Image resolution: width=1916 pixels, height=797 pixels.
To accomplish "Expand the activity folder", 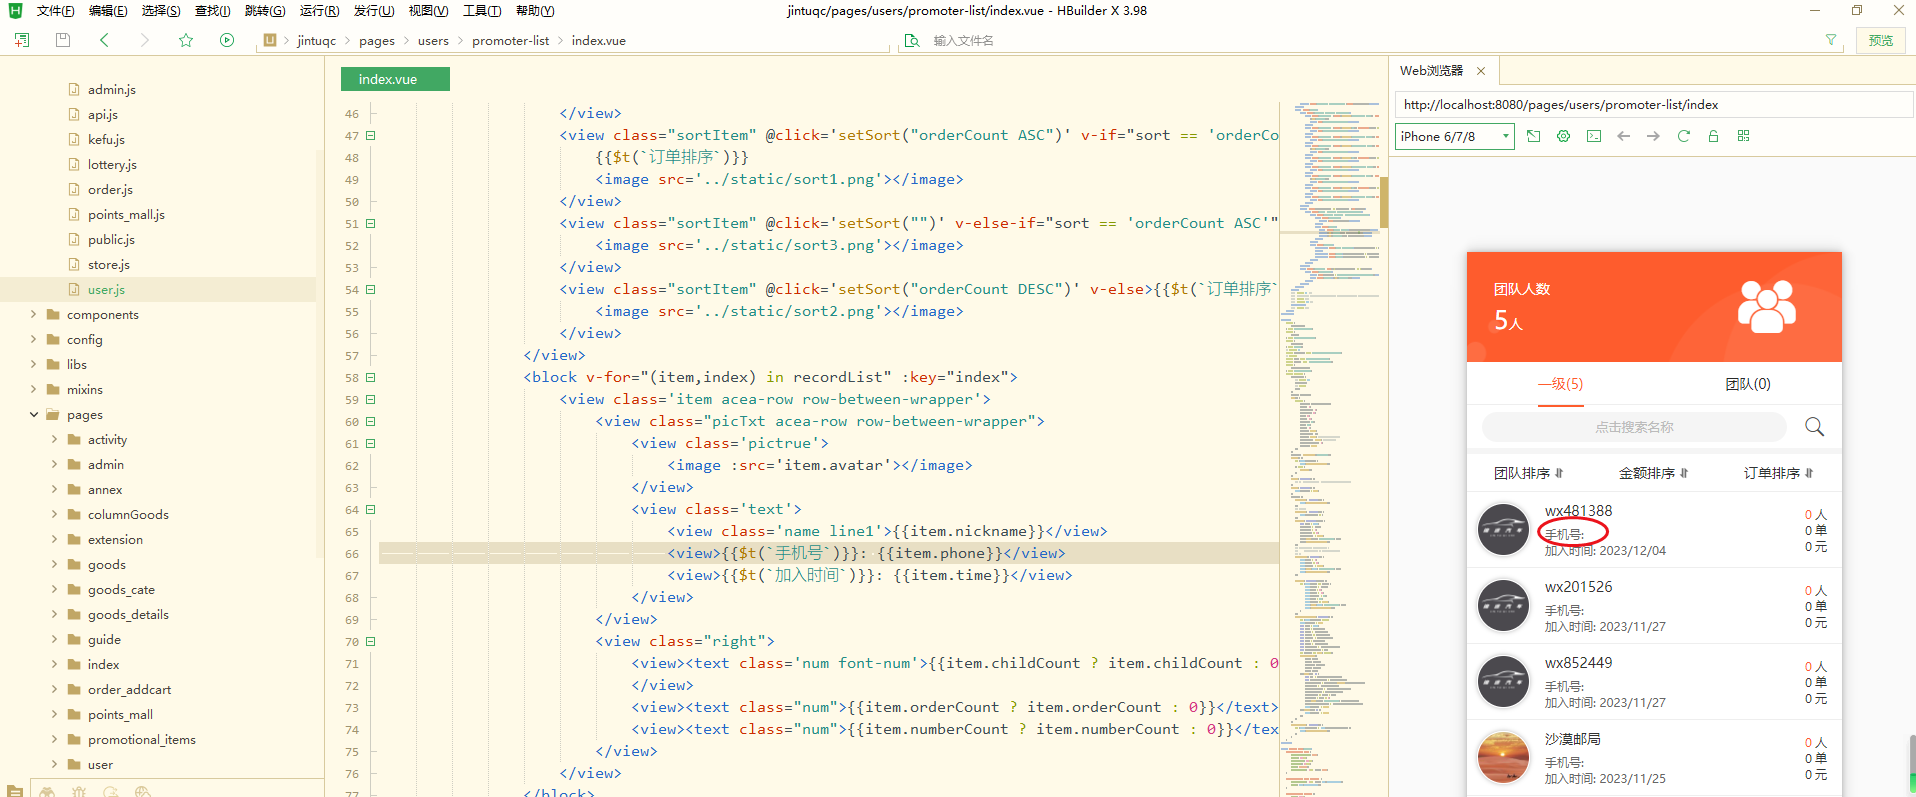I will coord(54,439).
